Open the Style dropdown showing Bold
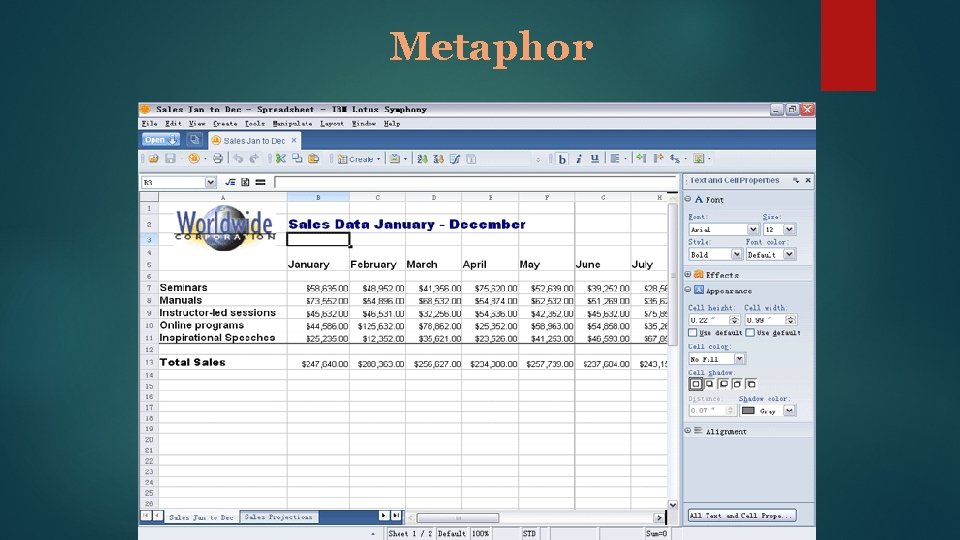The image size is (960, 540). (737, 254)
